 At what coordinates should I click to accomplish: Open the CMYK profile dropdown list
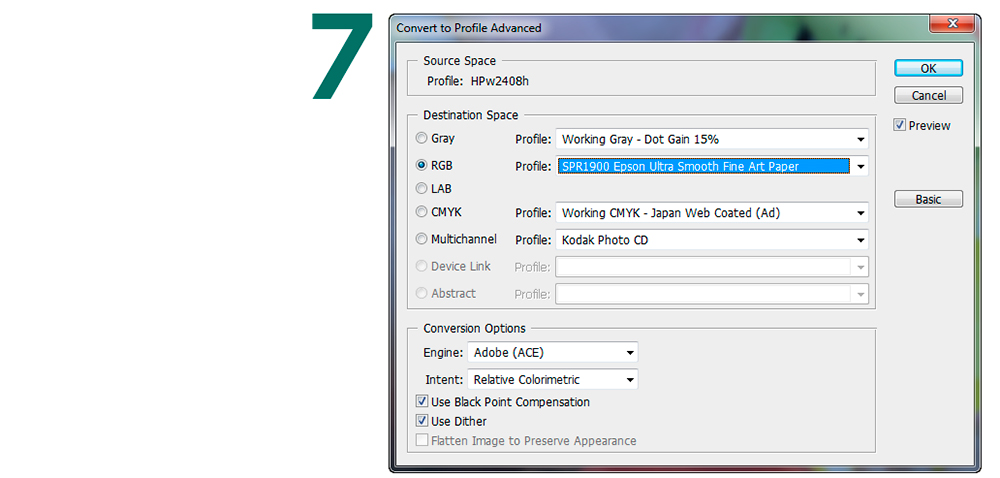pos(860,213)
